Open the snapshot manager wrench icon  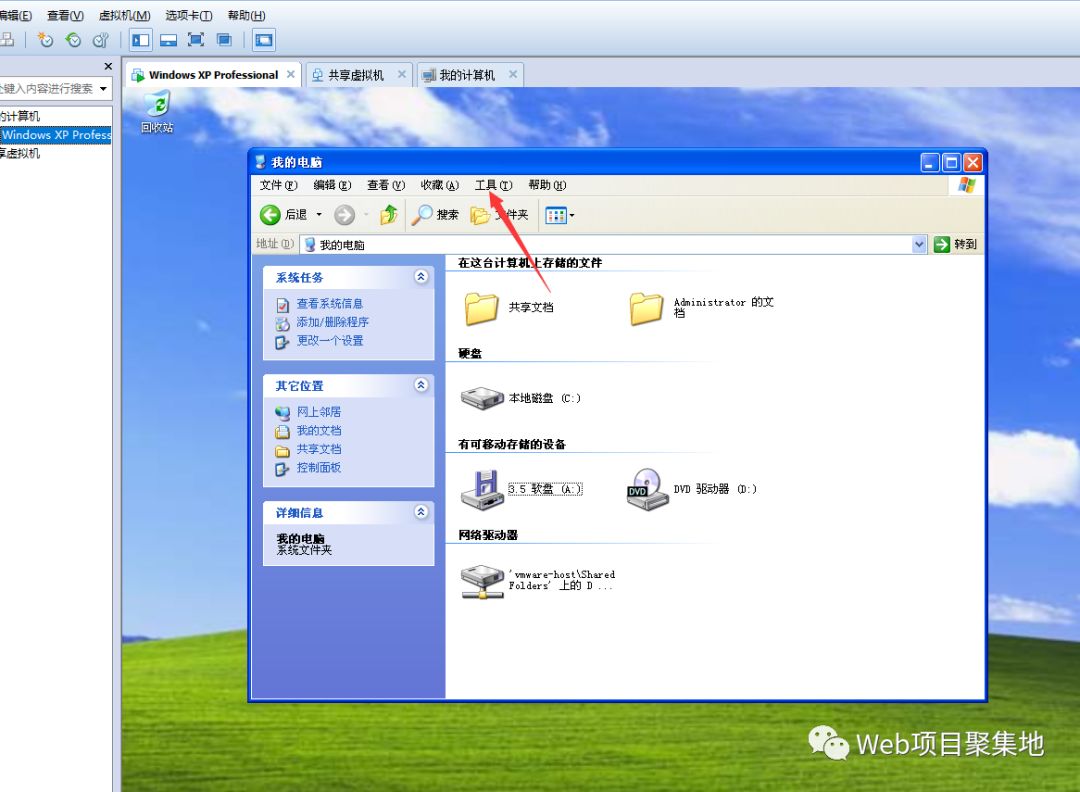(x=101, y=40)
